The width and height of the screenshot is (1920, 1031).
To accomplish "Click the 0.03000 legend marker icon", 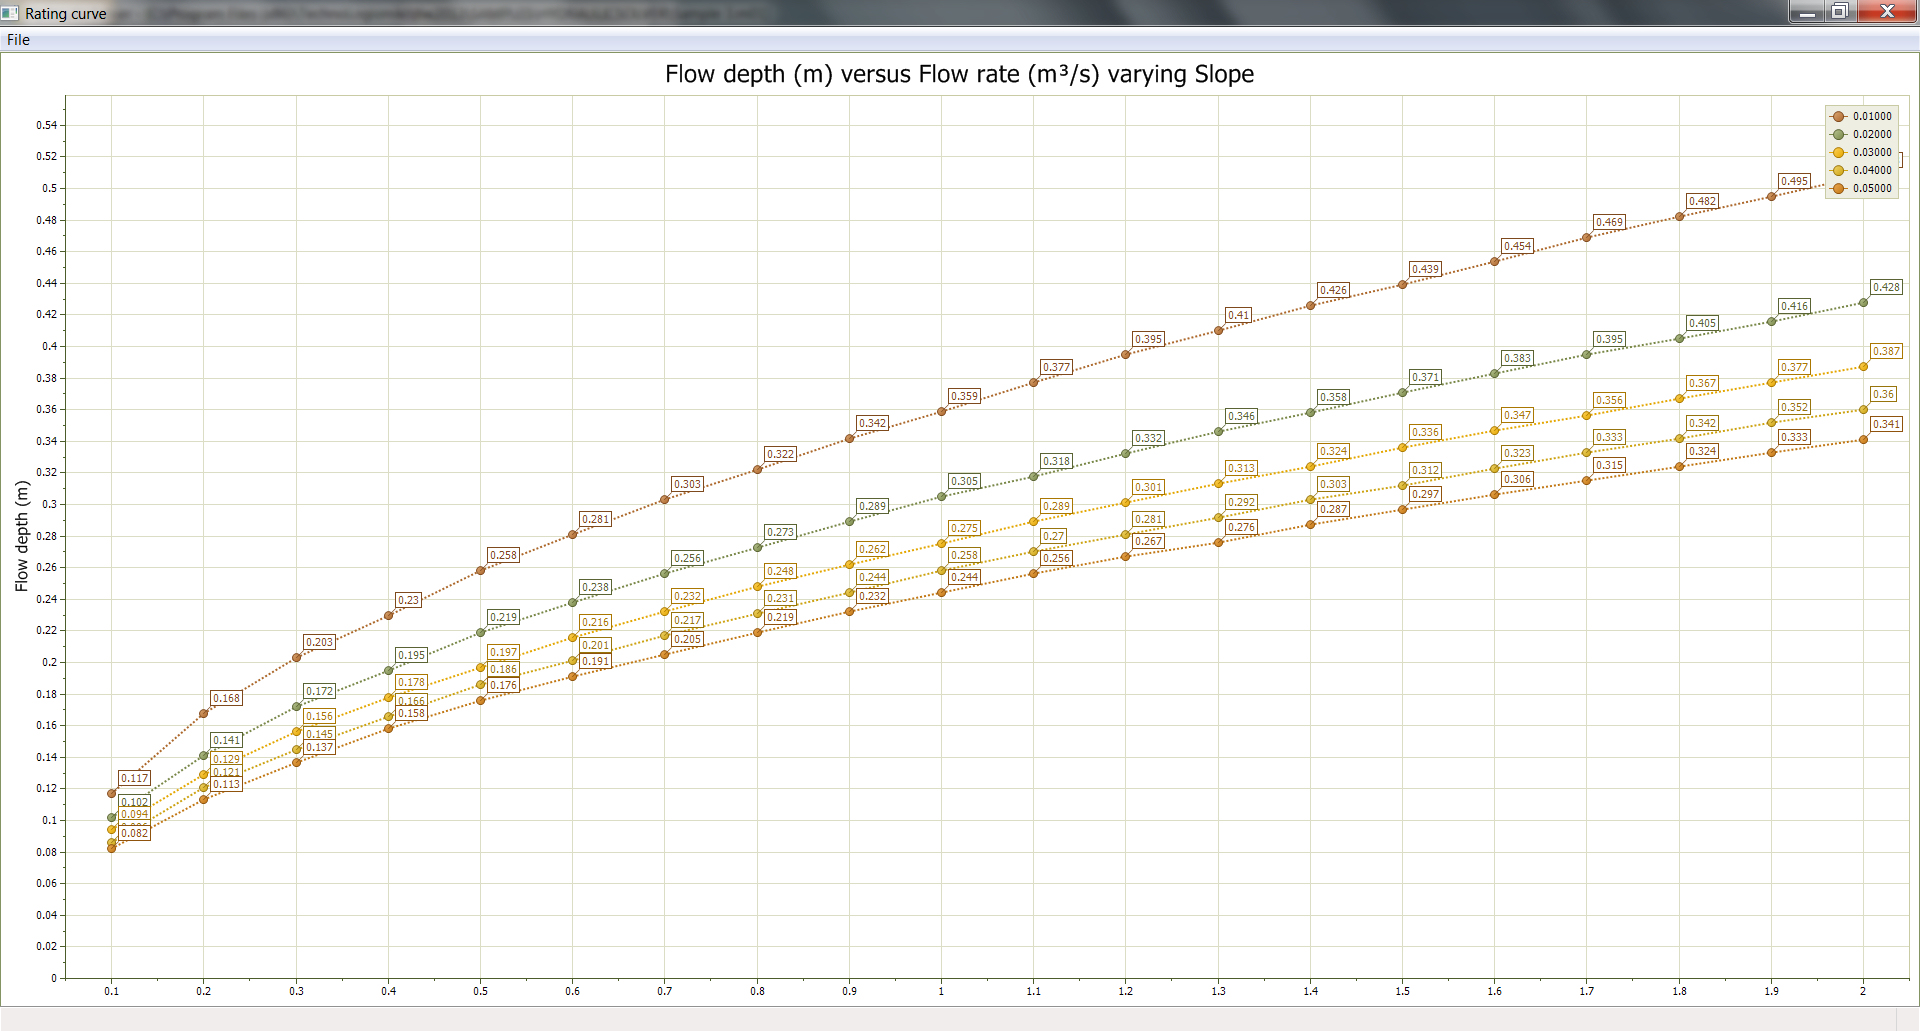I will click(x=1838, y=153).
